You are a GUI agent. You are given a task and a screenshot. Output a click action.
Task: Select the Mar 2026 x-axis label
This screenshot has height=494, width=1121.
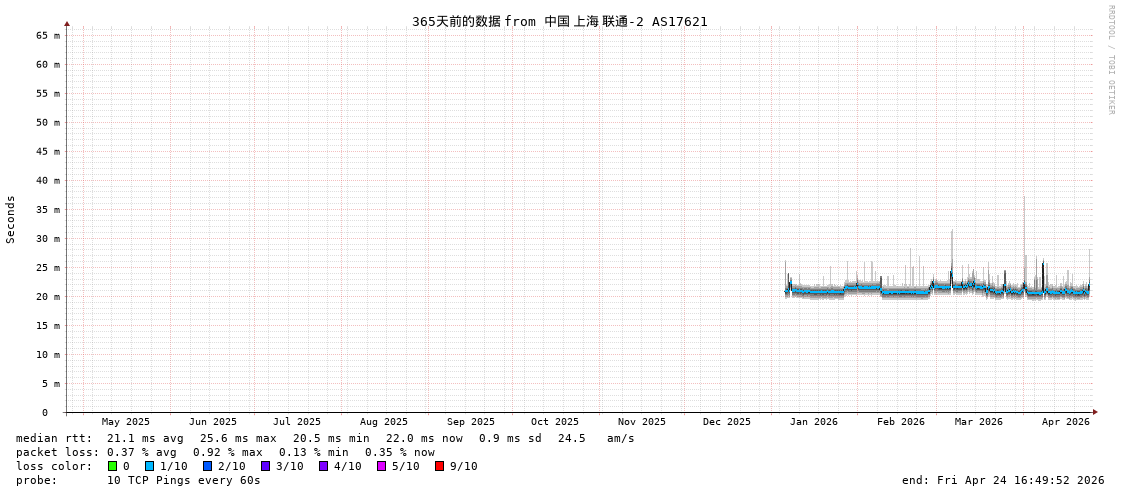point(978,422)
